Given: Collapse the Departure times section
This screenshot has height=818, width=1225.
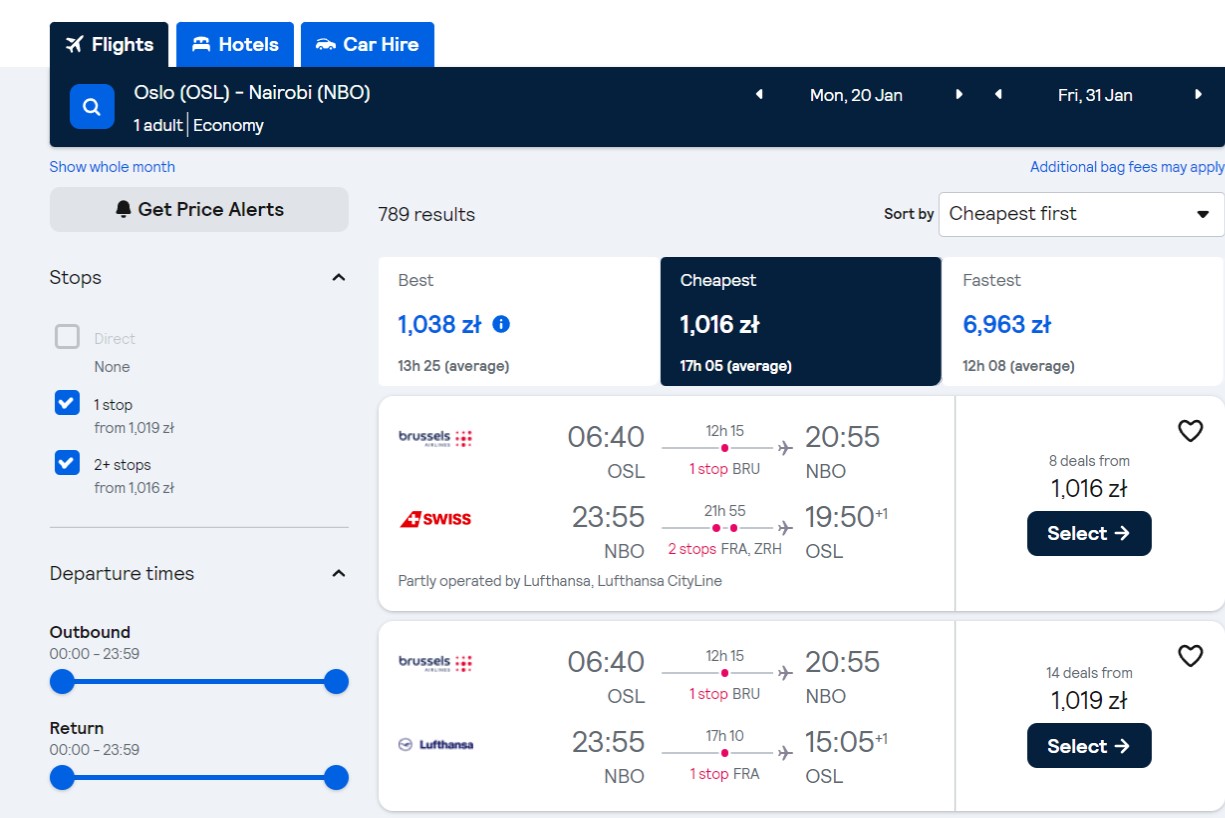Looking at the screenshot, I should 338,574.
